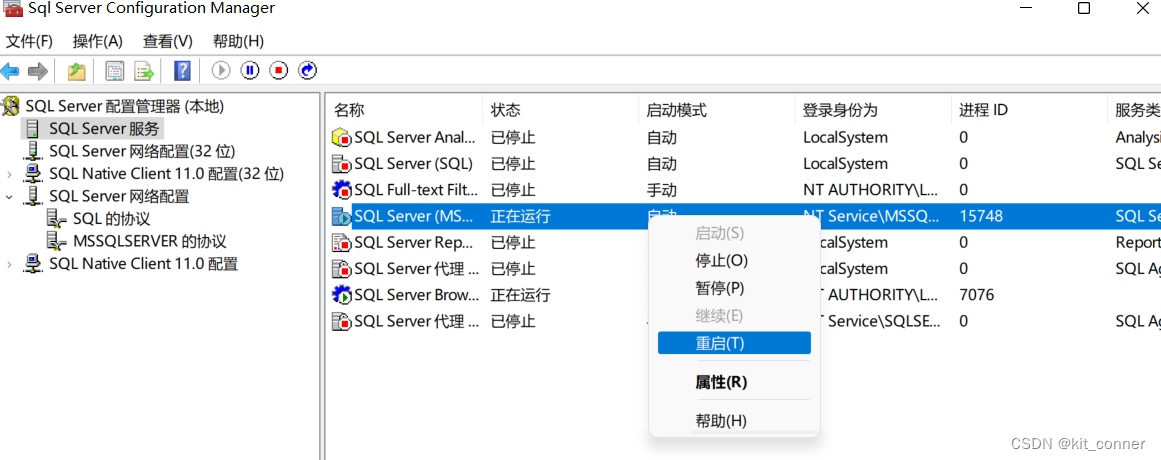Click the SQL Server 服务 tree icon

(33, 129)
